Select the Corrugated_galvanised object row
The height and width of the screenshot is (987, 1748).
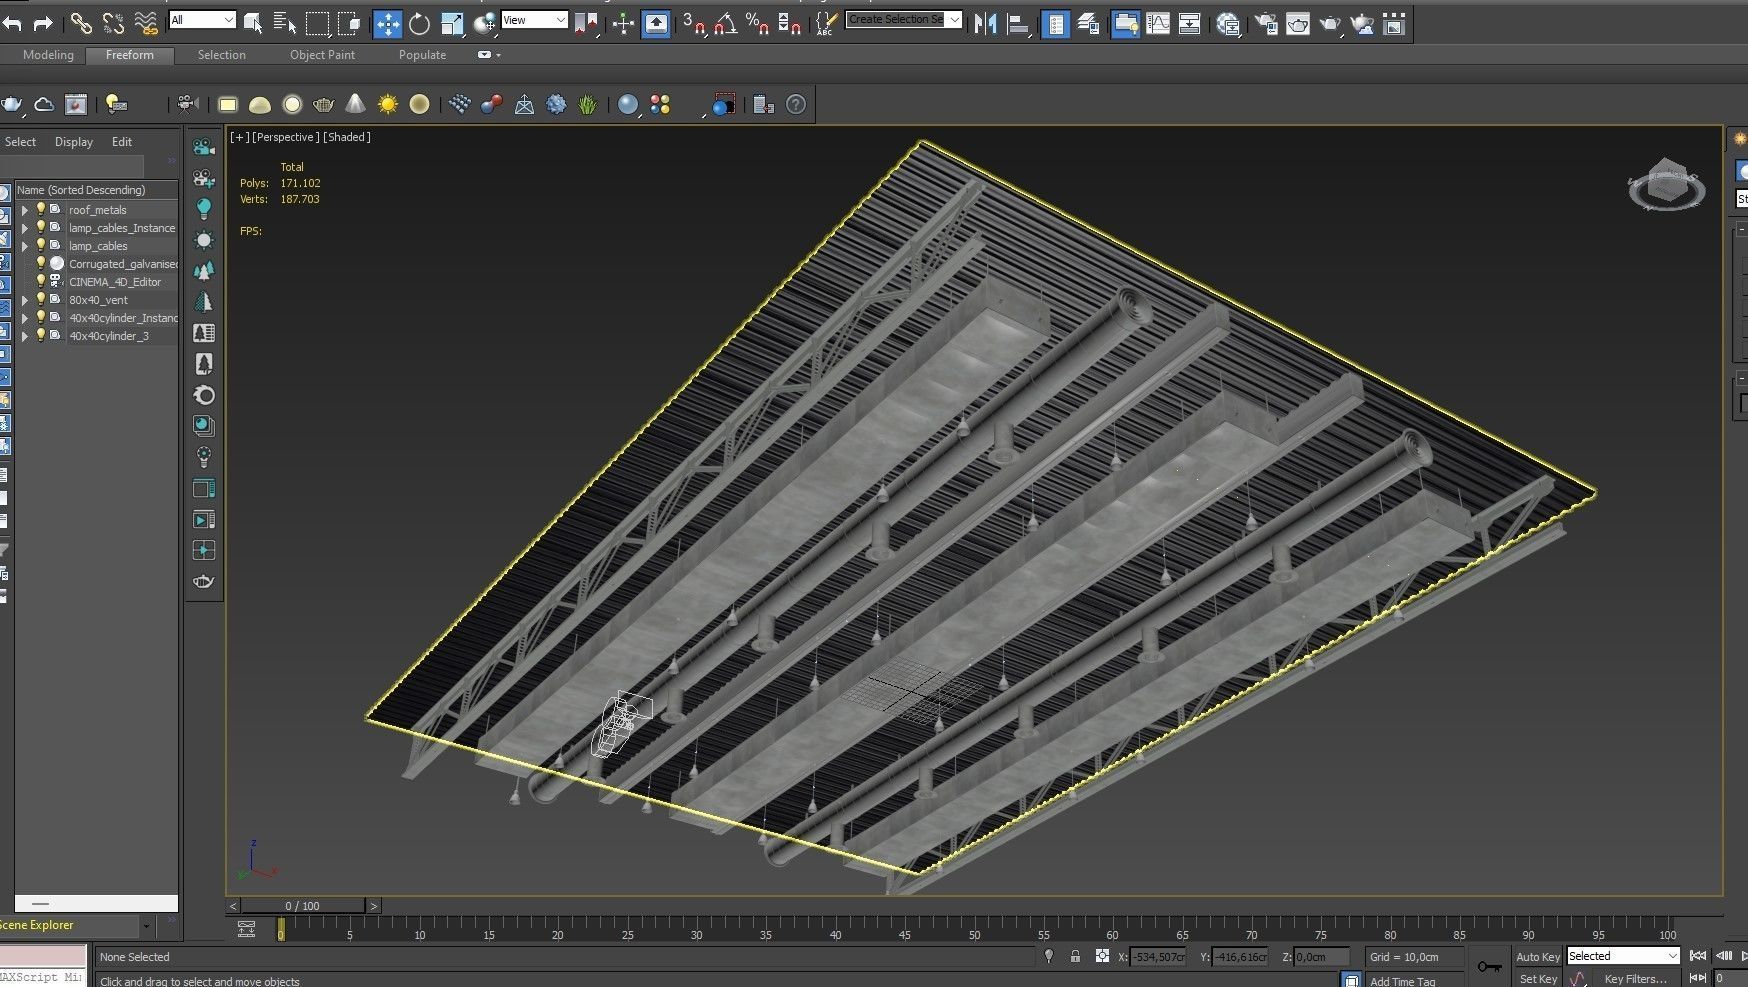click(x=97, y=264)
